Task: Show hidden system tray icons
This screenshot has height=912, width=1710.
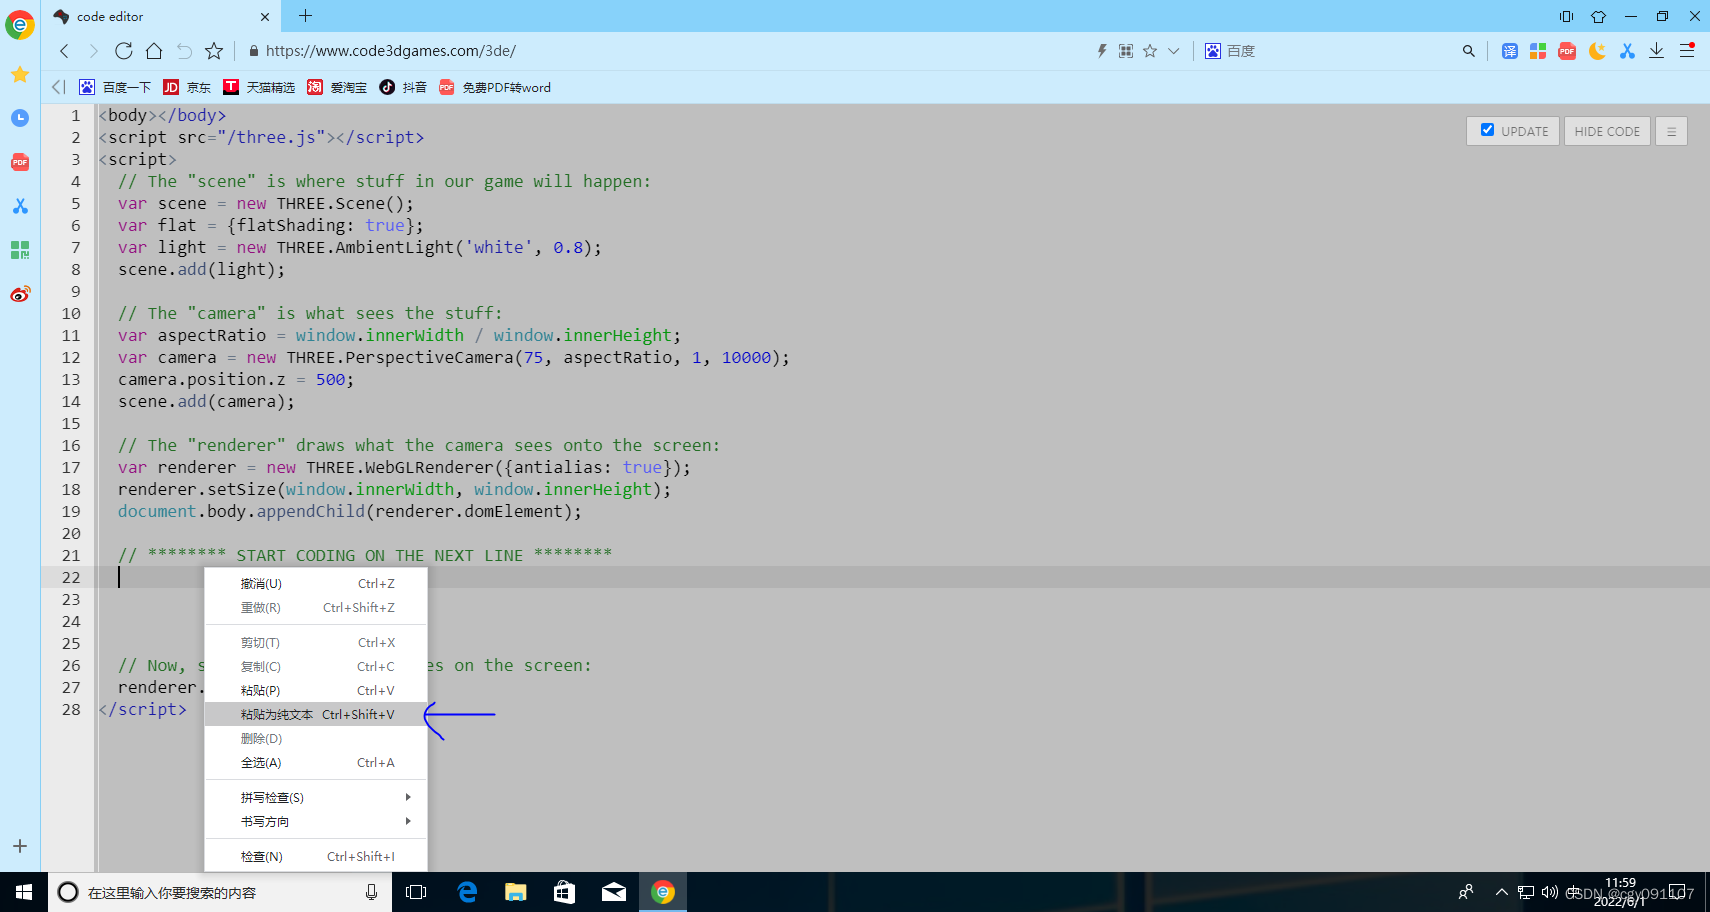Action: coord(1501,892)
